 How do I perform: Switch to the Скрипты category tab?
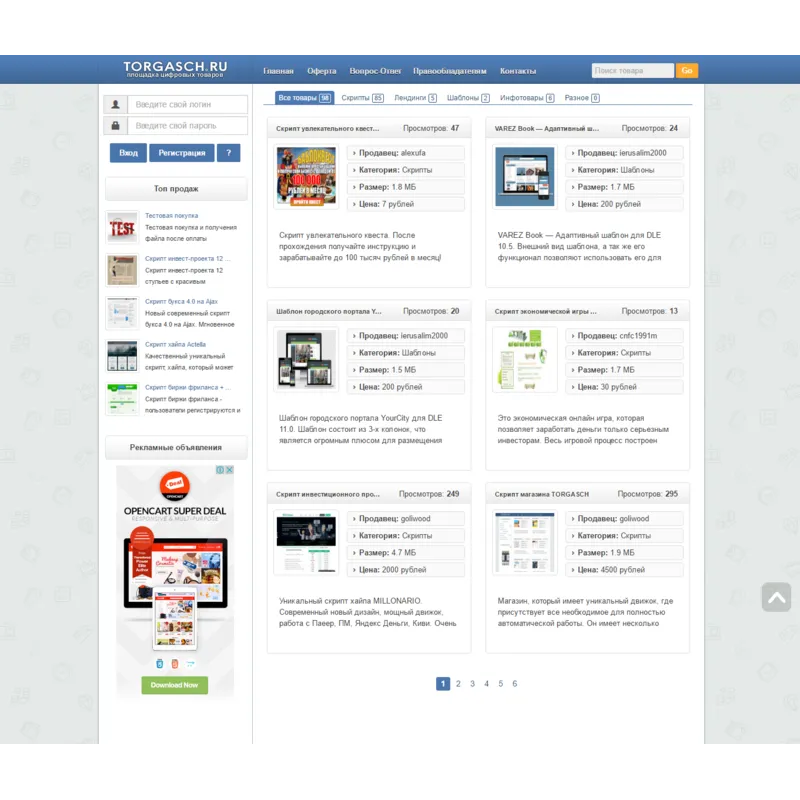point(361,98)
